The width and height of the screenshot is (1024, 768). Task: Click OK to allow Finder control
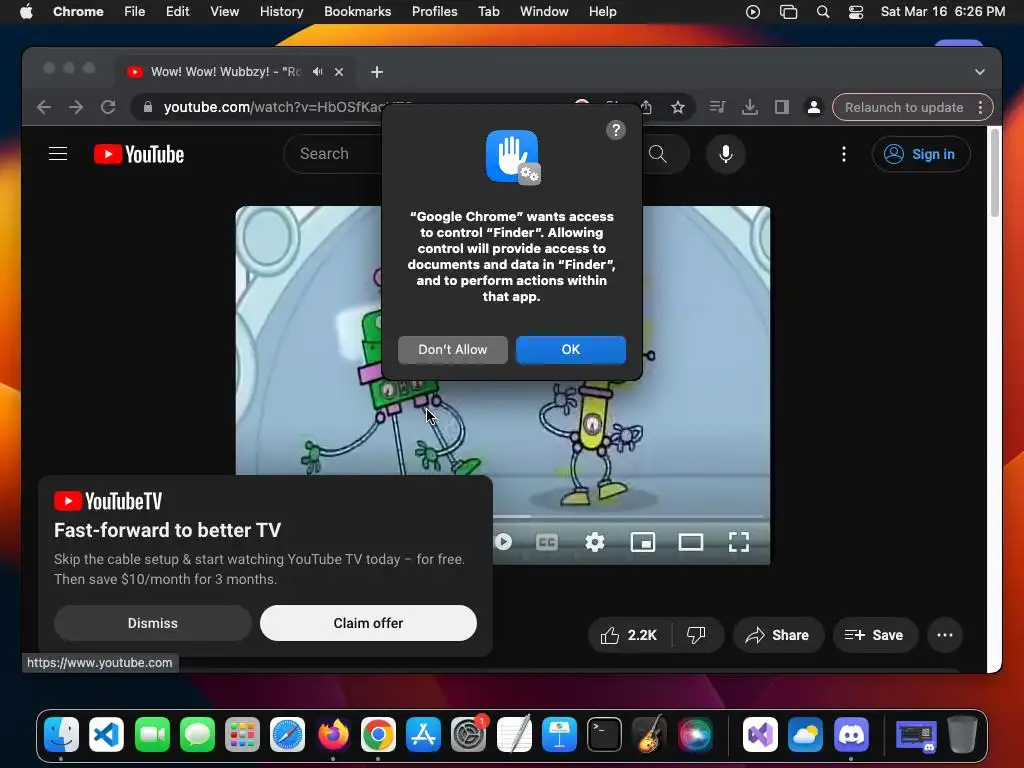coord(571,349)
